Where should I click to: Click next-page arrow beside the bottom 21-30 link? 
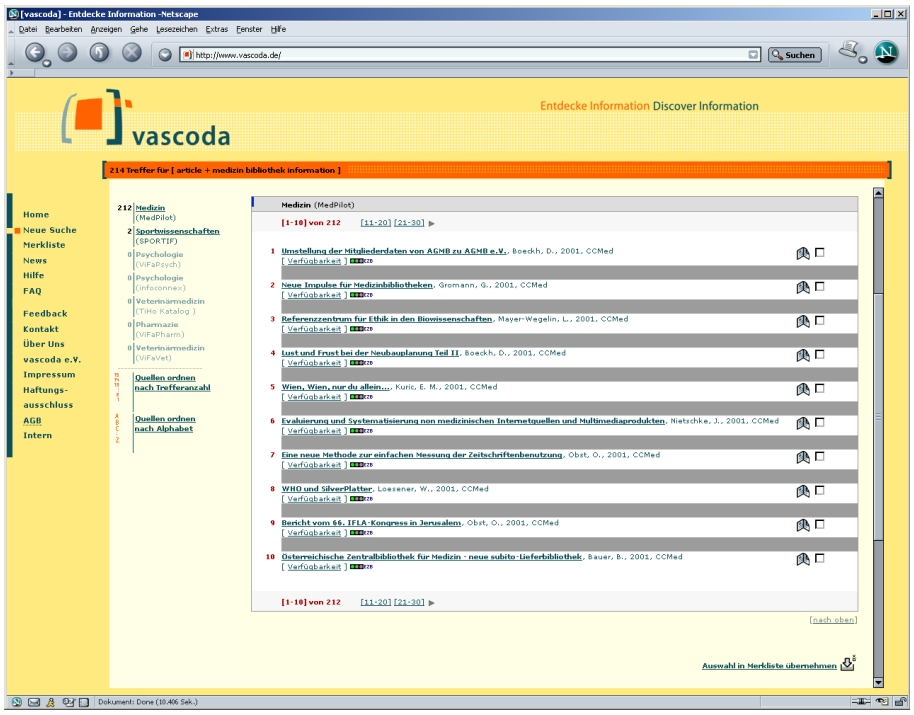(431, 603)
